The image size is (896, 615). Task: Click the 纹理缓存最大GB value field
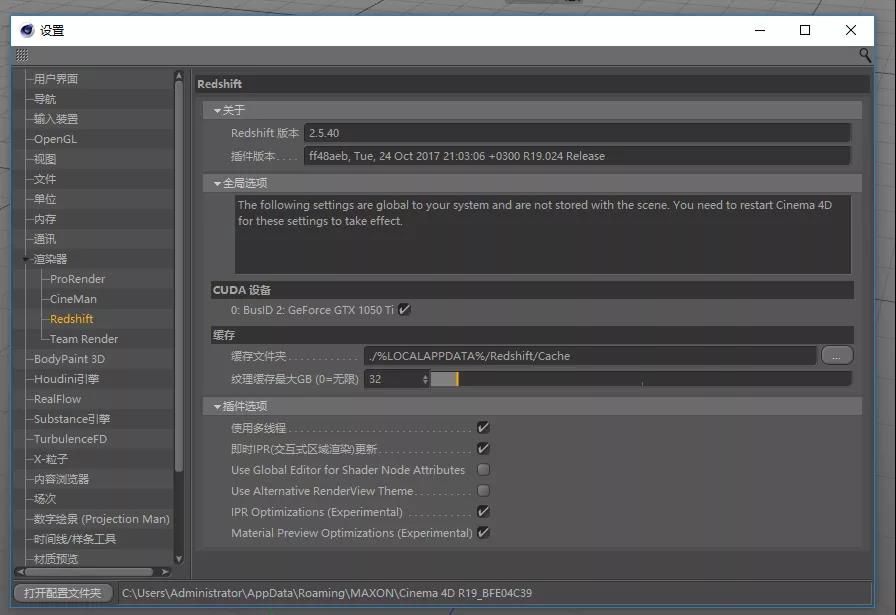[x=394, y=379]
